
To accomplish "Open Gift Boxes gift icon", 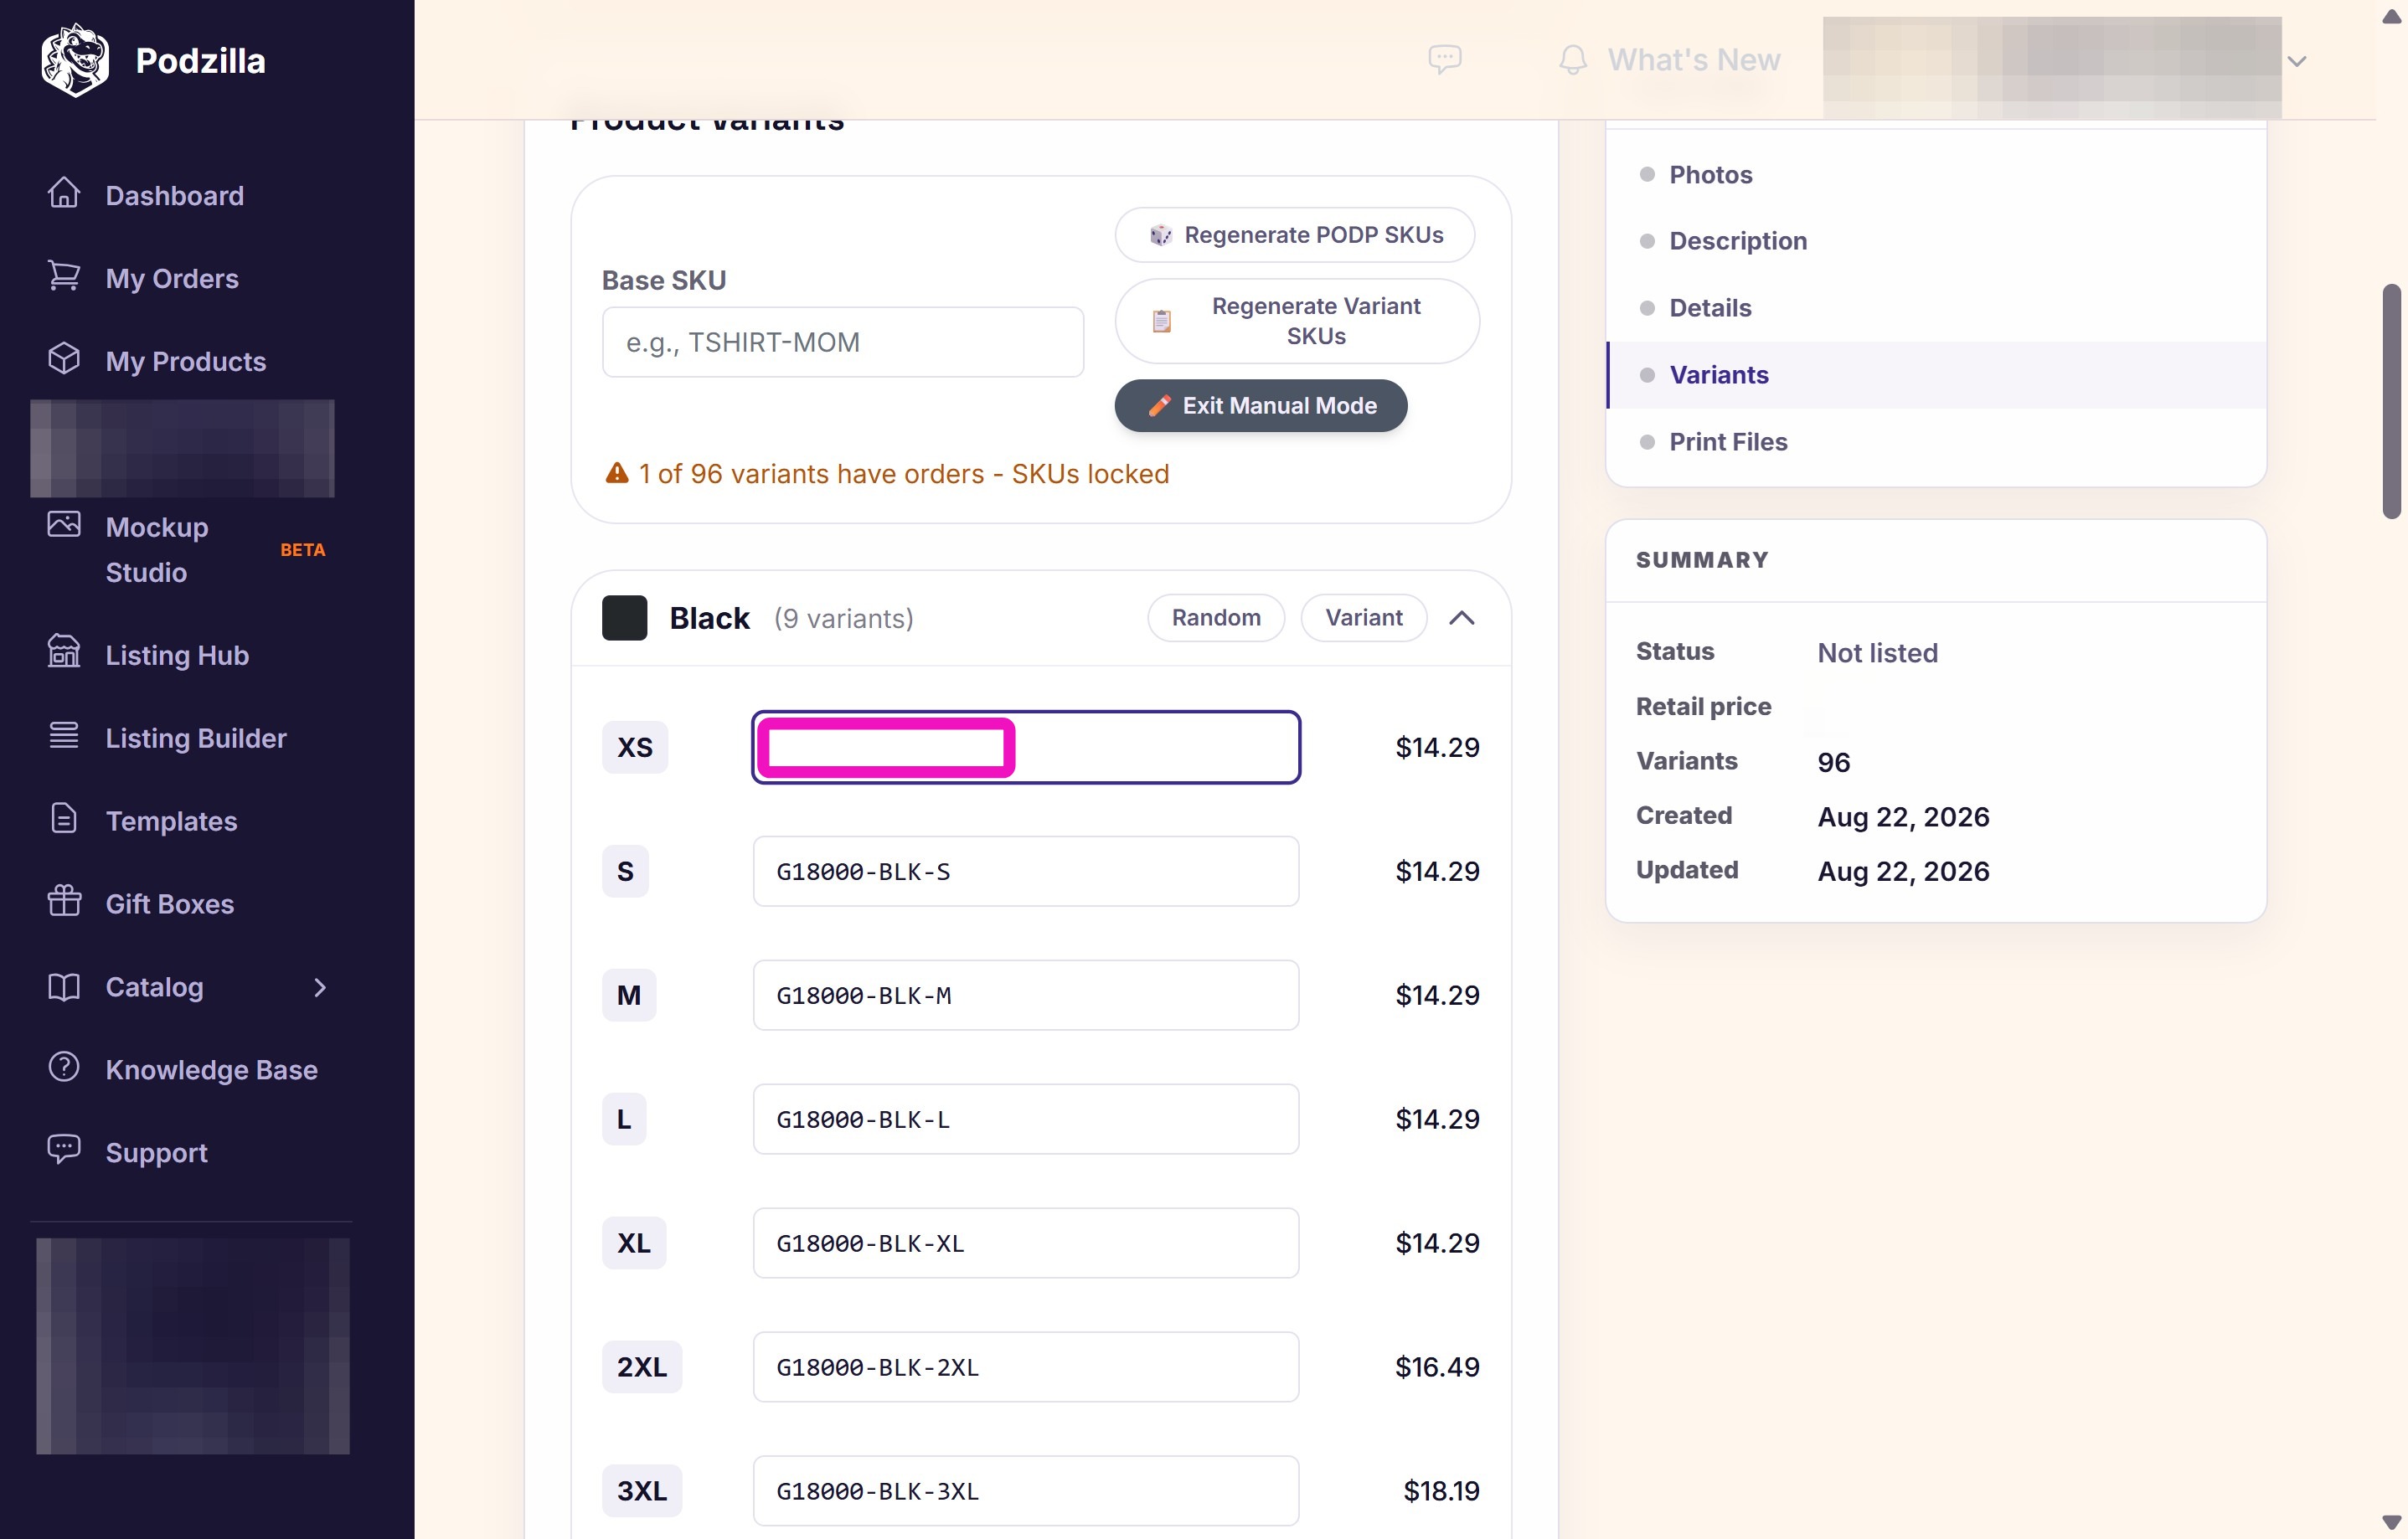I will [64, 901].
